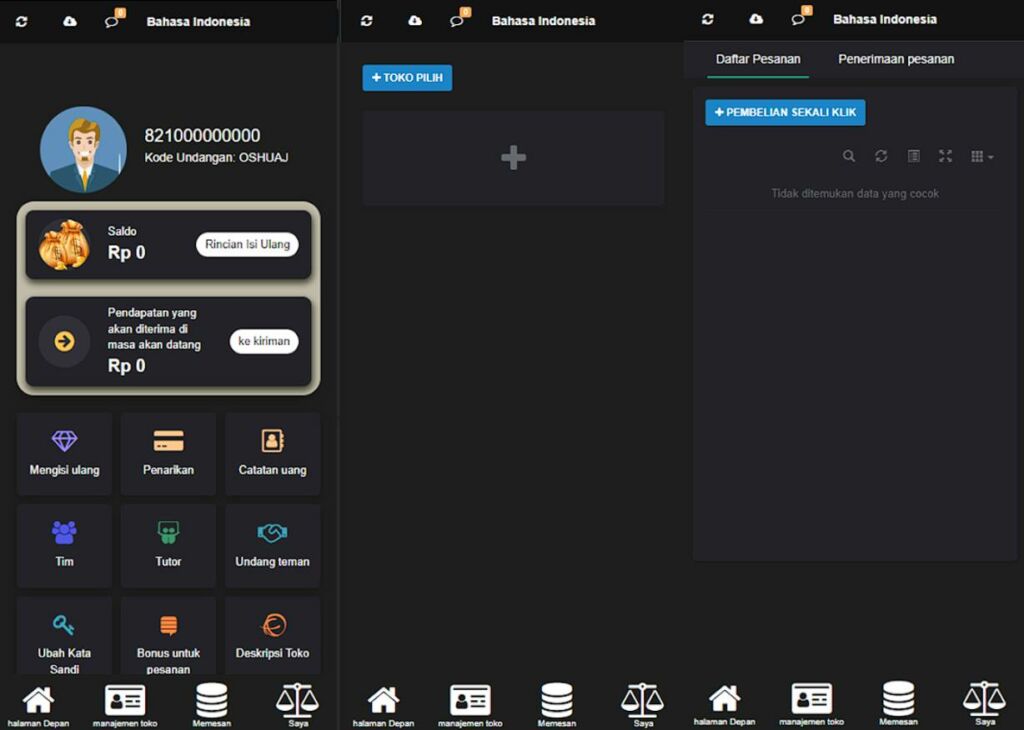The height and width of the screenshot is (730, 1024).
Task: Open Ubah Kata Sandi key tile
Action: point(64,636)
